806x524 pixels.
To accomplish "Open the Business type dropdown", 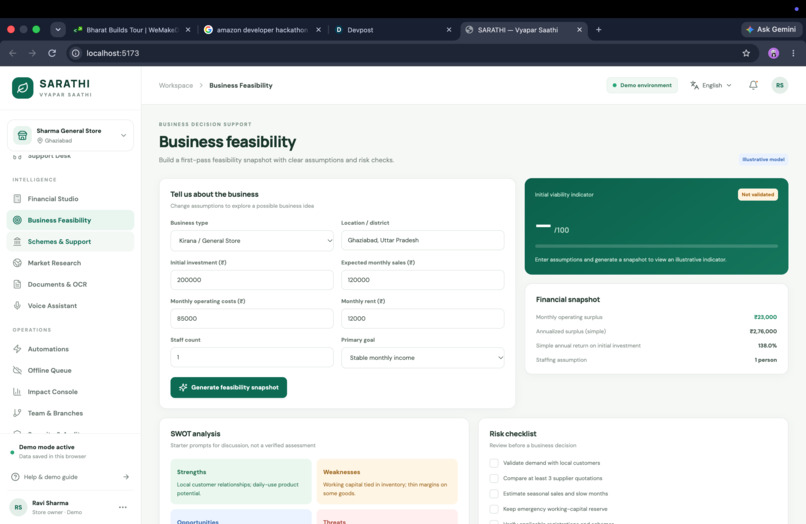I will 252,241.
